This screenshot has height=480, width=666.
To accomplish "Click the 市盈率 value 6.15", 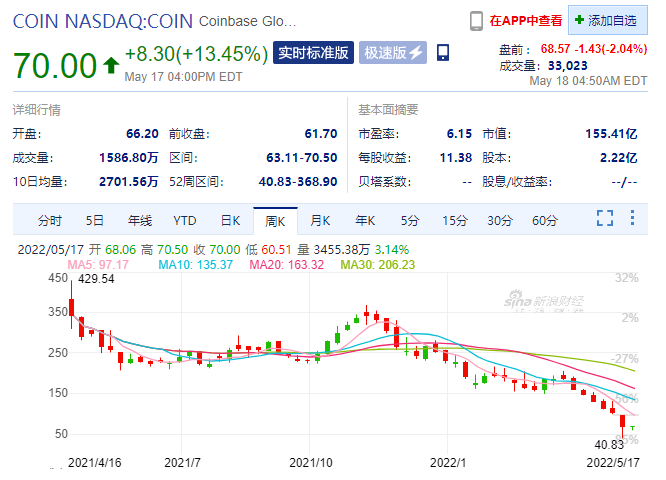I will (459, 134).
